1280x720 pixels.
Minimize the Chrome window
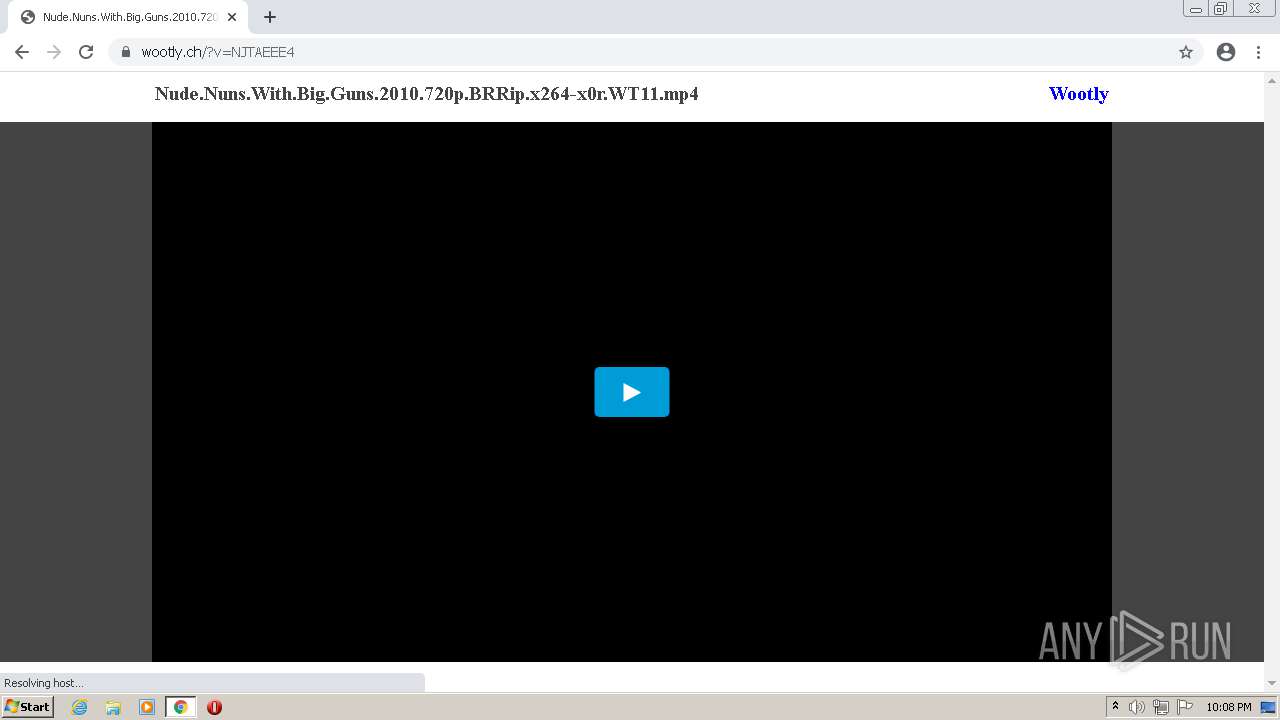point(1195,9)
